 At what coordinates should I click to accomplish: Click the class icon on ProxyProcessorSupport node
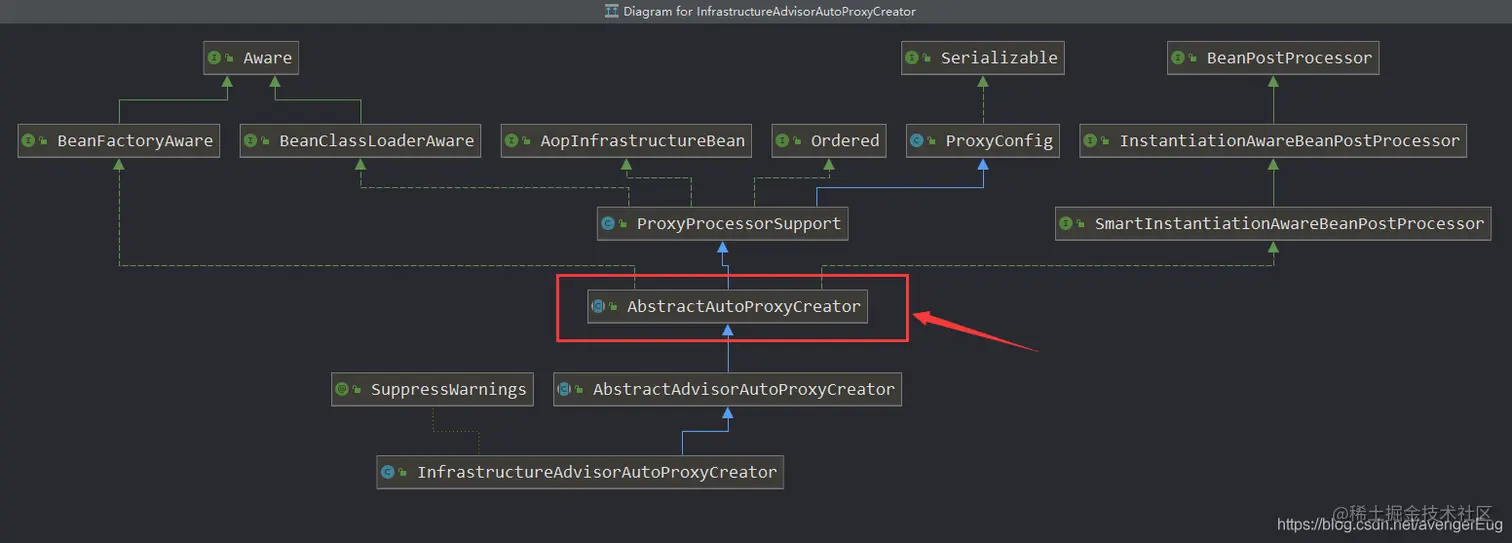click(608, 224)
